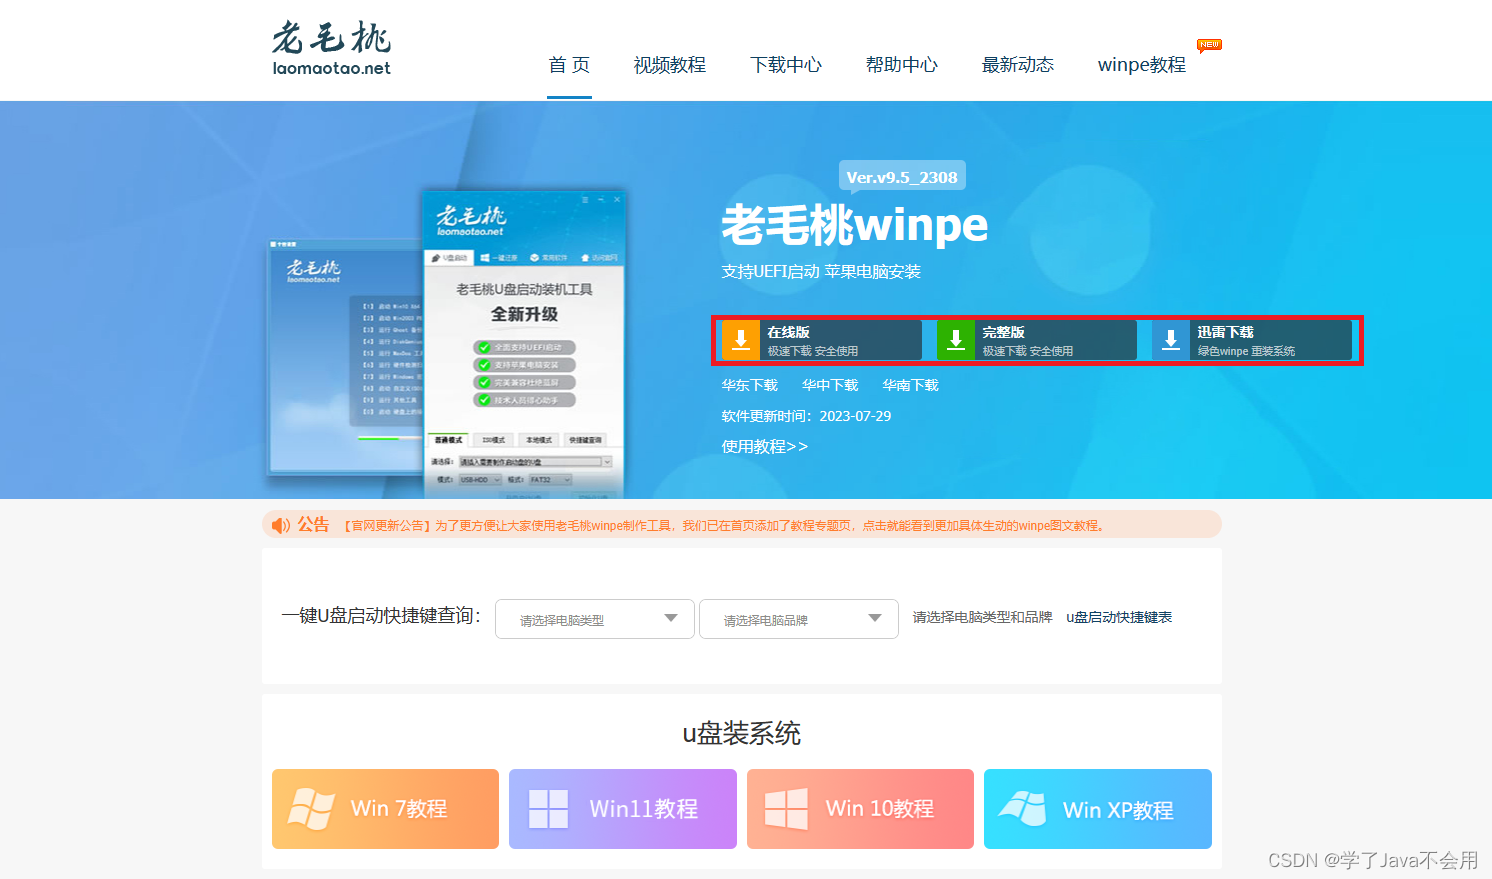Click the u盘装系统 section heading
The height and width of the screenshot is (879, 1492).
pyautogui.click(x=742, y=734)
